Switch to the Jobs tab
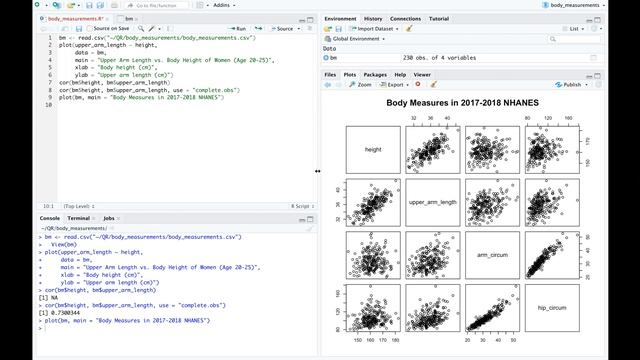The image size is (640, 360). pos(109,218)
